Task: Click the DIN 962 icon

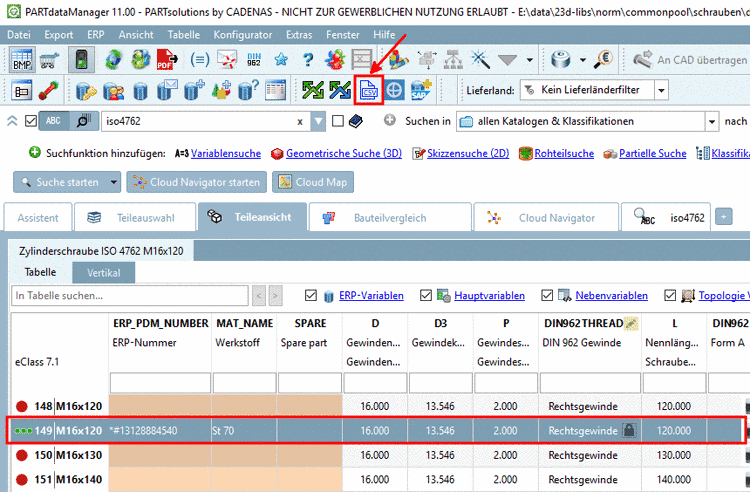Action: 254,60
